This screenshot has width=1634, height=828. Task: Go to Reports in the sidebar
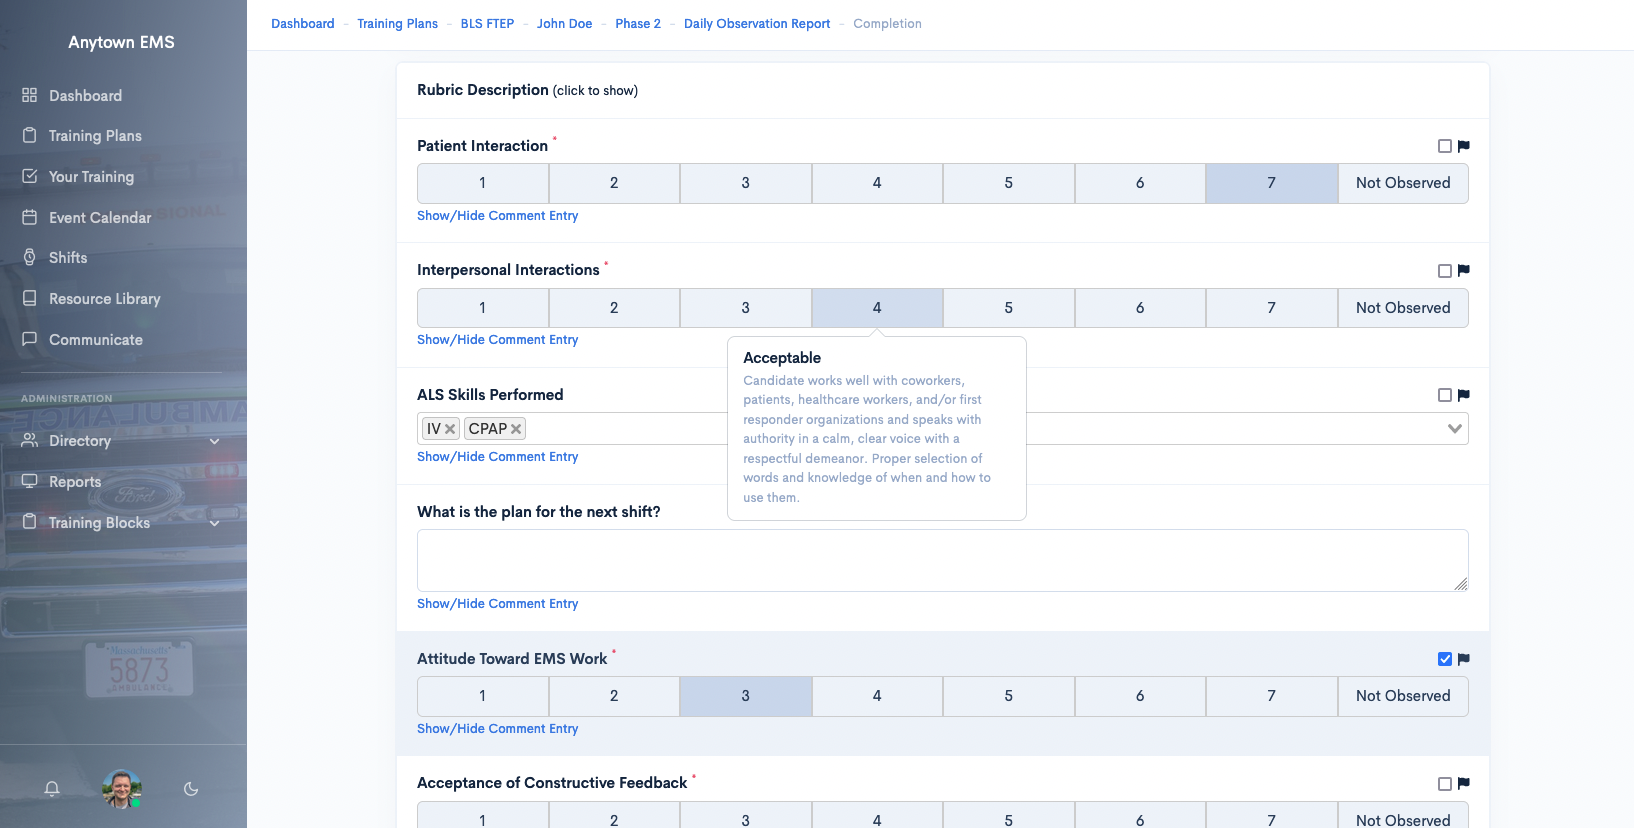75,482
